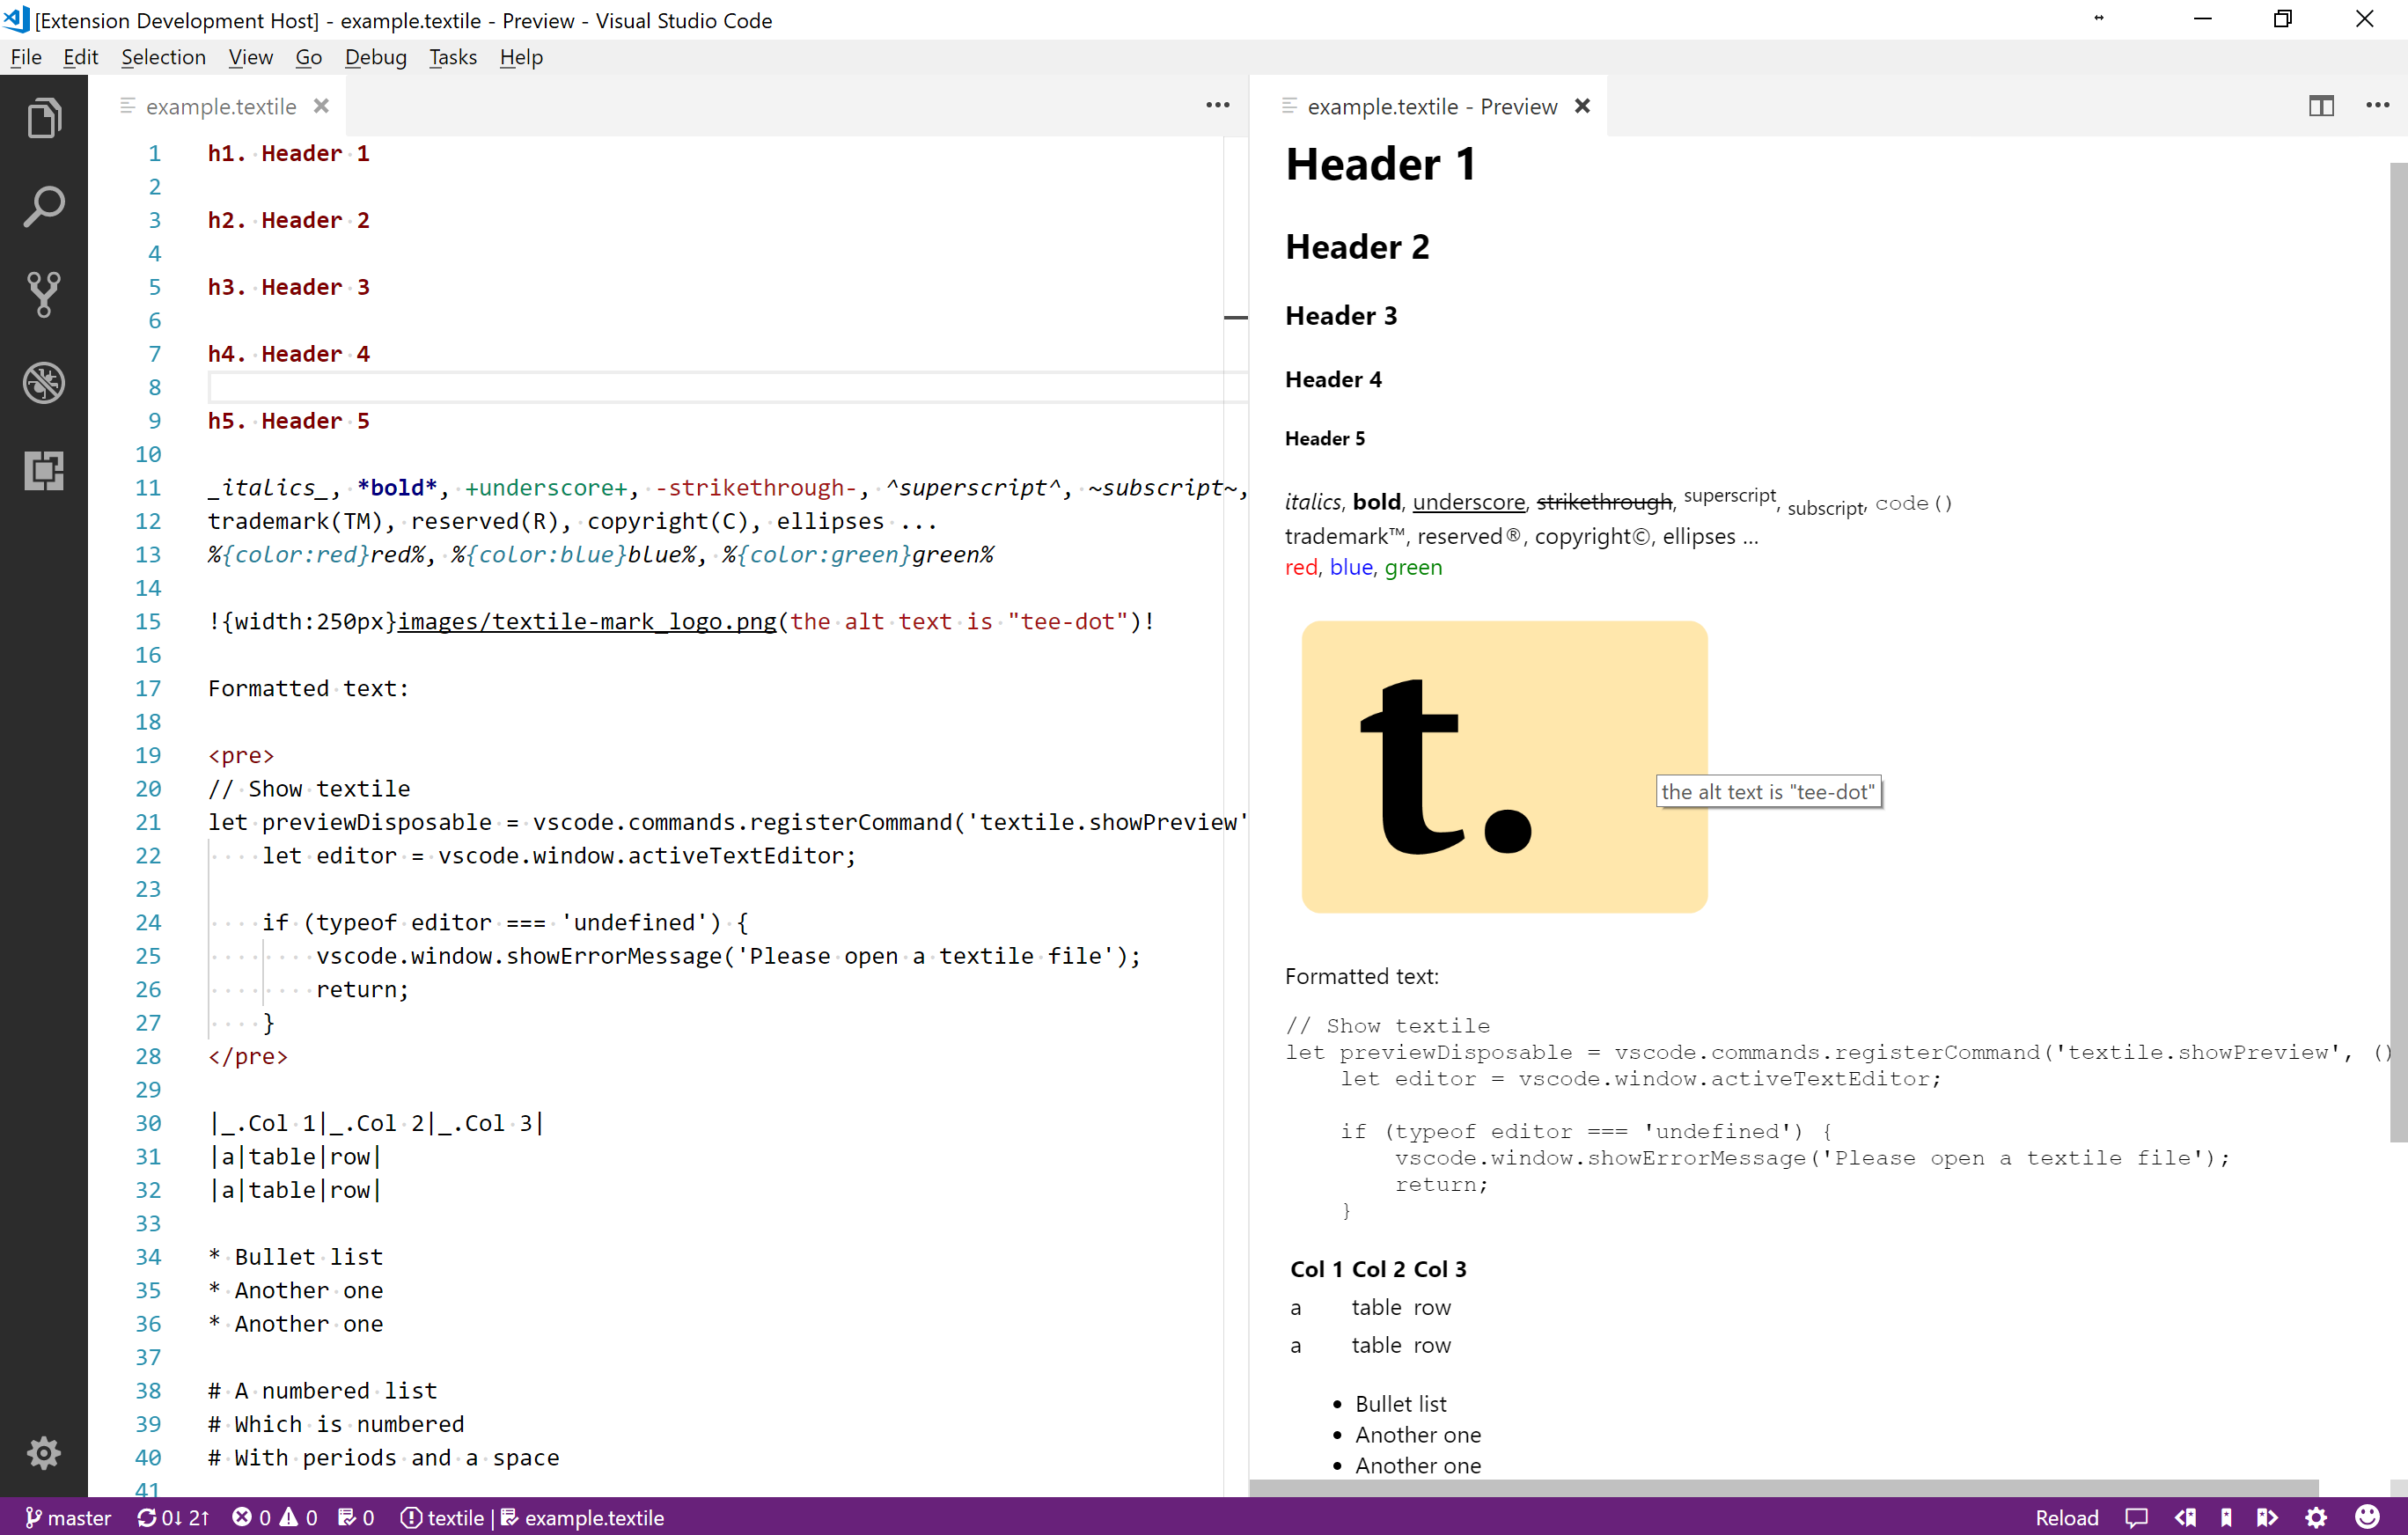2408x1535 pixels.
Task: Open the Explorer view in activity bar
Action: [44, 119]
